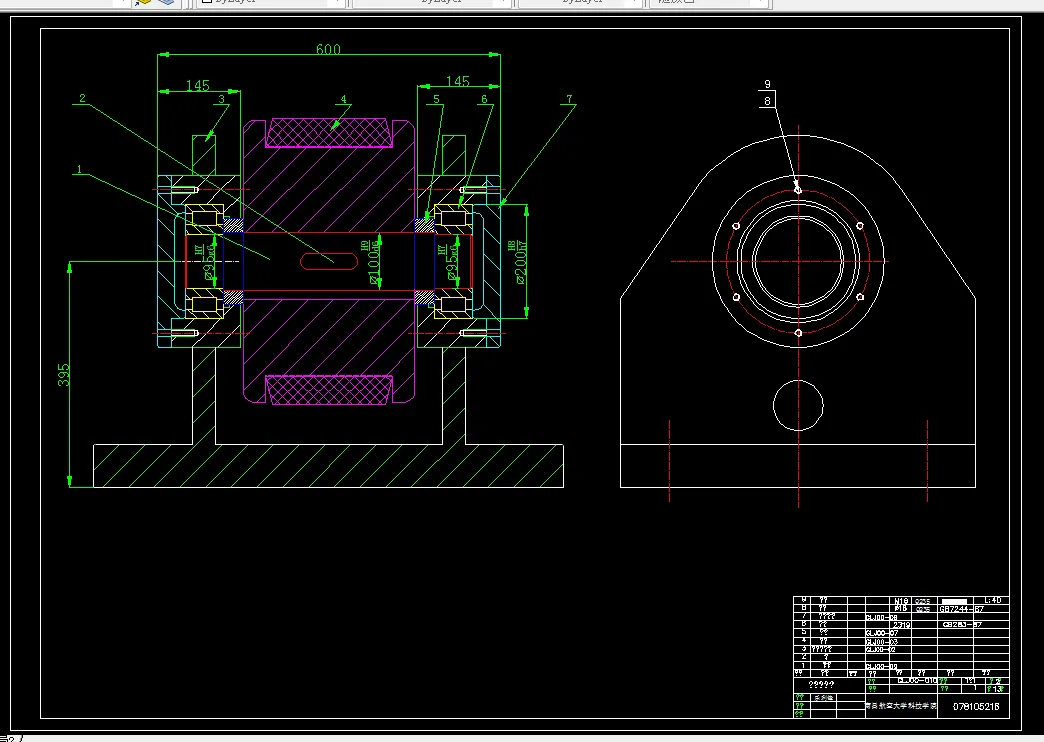1044x742 pixels.
Task: Select upper magenta cross-hatched tire section
Action: (328, 133)
